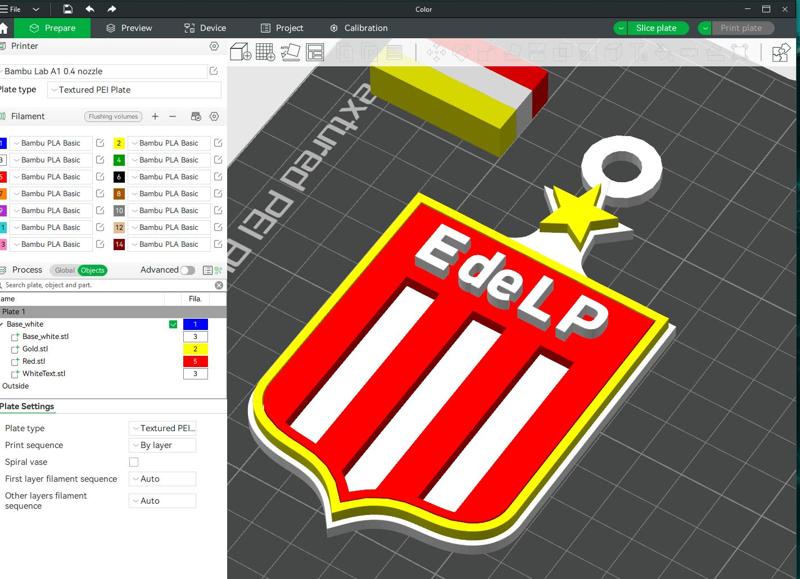
Task: Select the Plate 1 row
Action: click(113, 312)
